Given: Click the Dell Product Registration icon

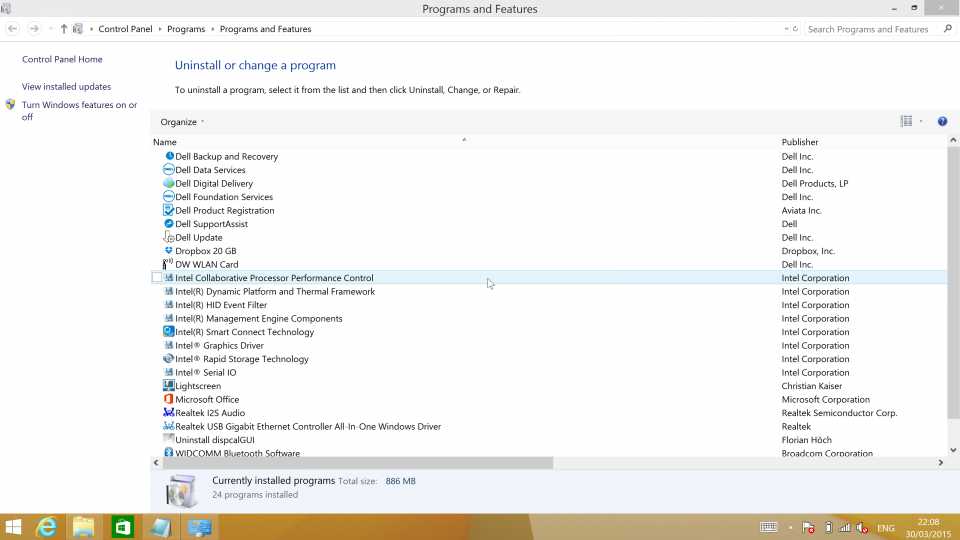Looking at the screenshot, I should (x=169, y=210).
